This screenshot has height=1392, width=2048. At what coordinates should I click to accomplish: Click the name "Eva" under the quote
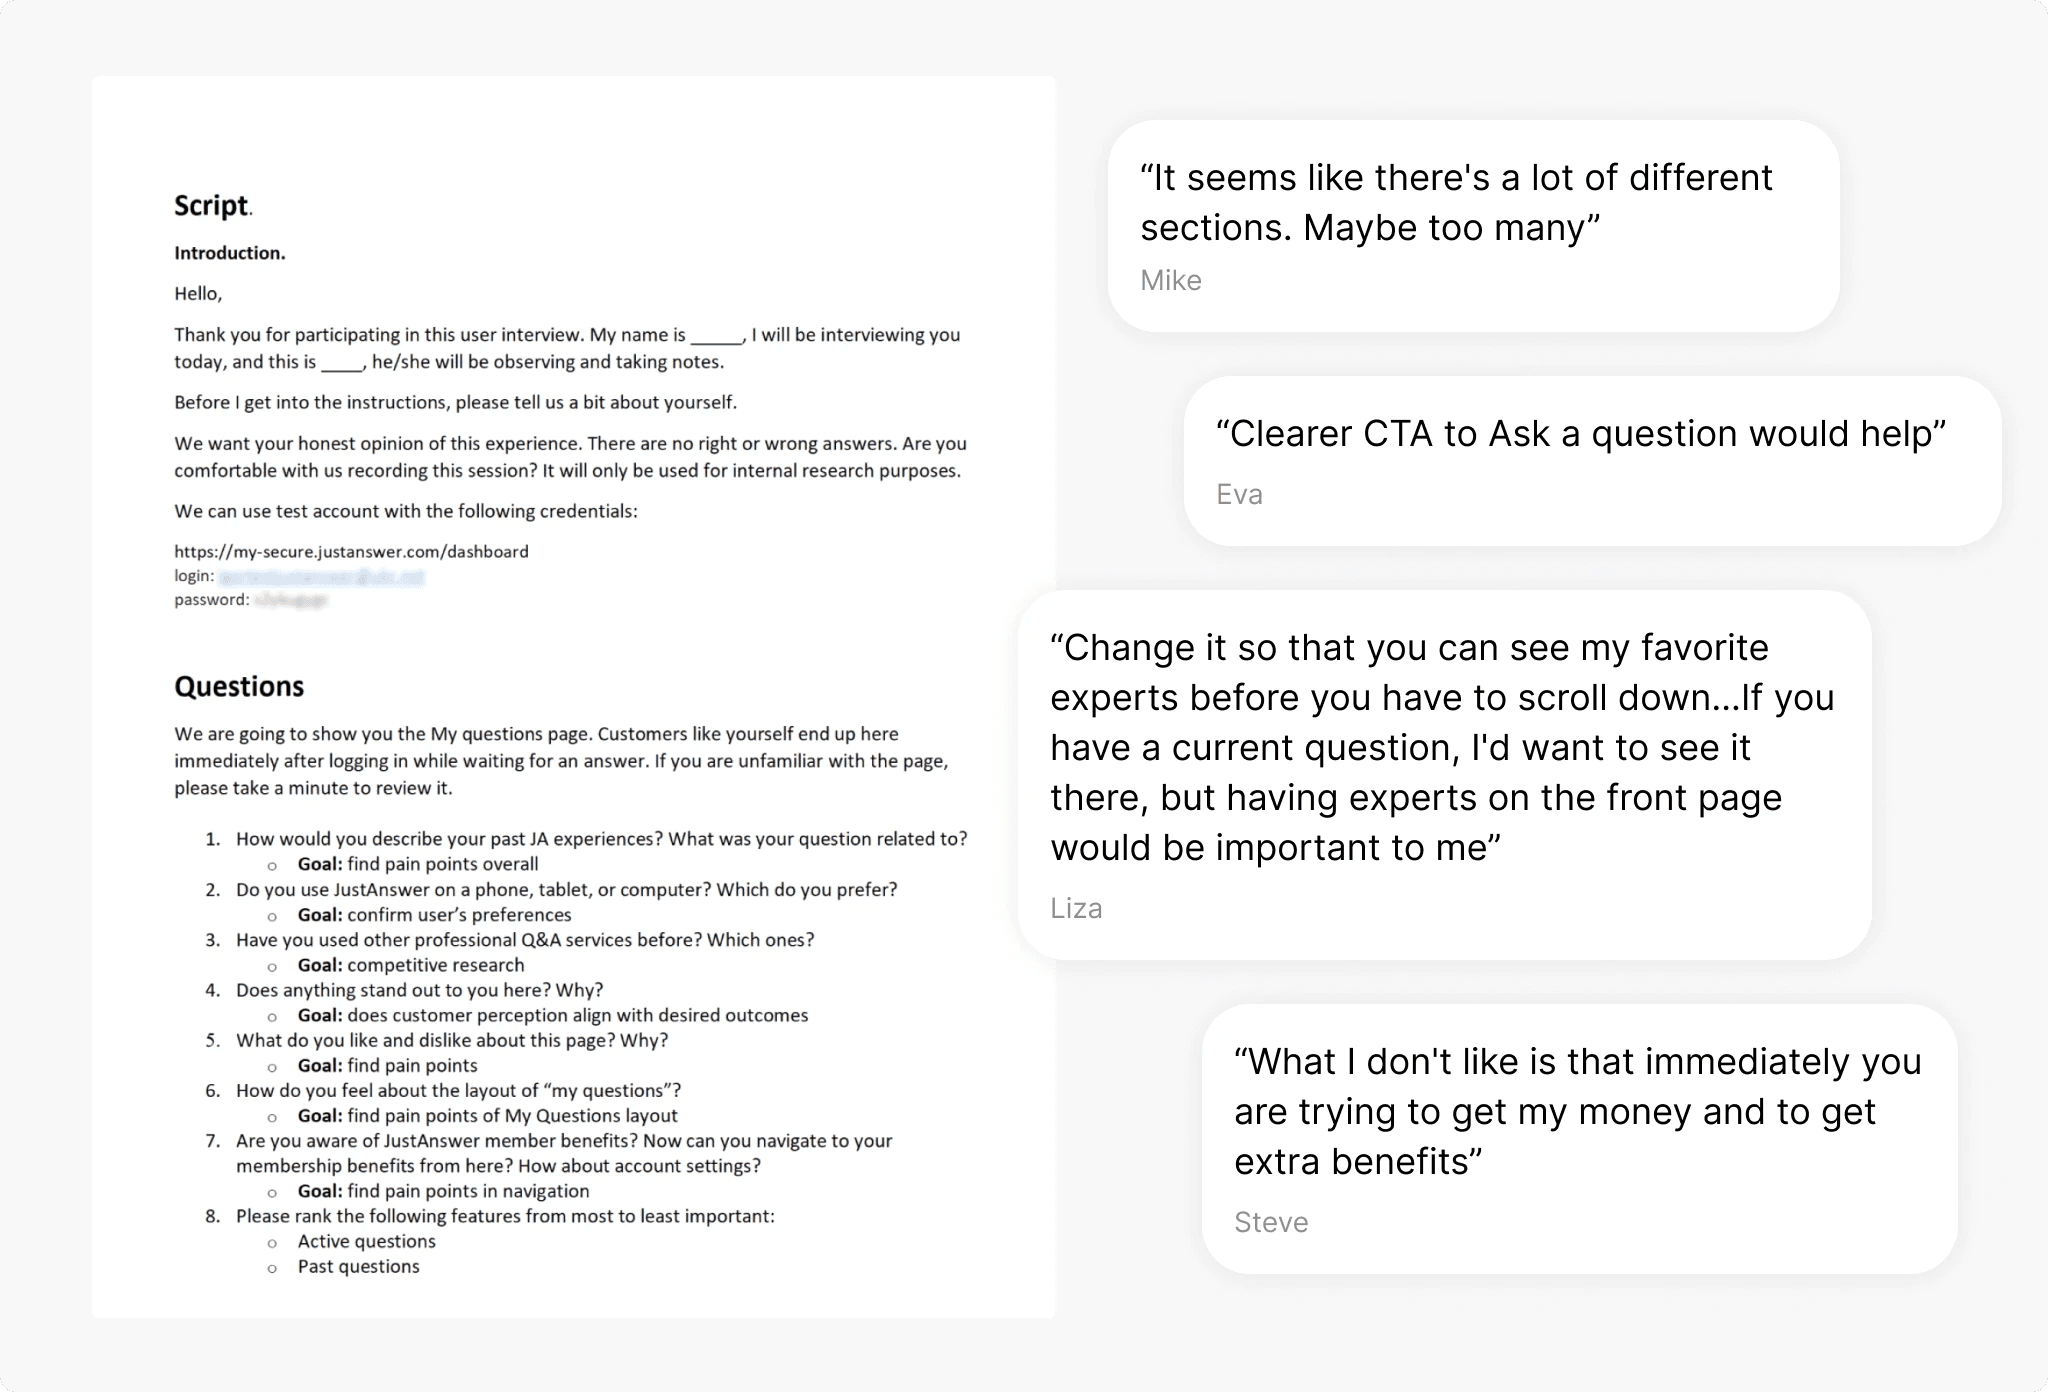1239,495
